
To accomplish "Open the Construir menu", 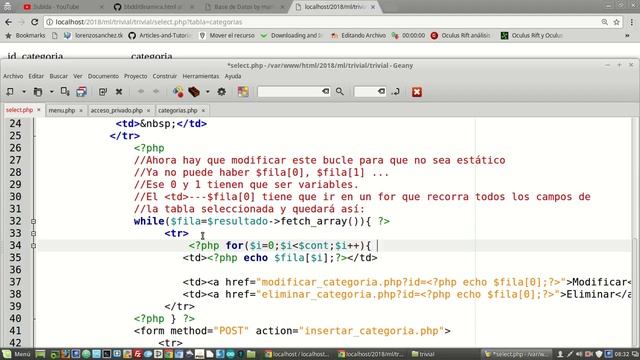I will (x=165, y=76).
